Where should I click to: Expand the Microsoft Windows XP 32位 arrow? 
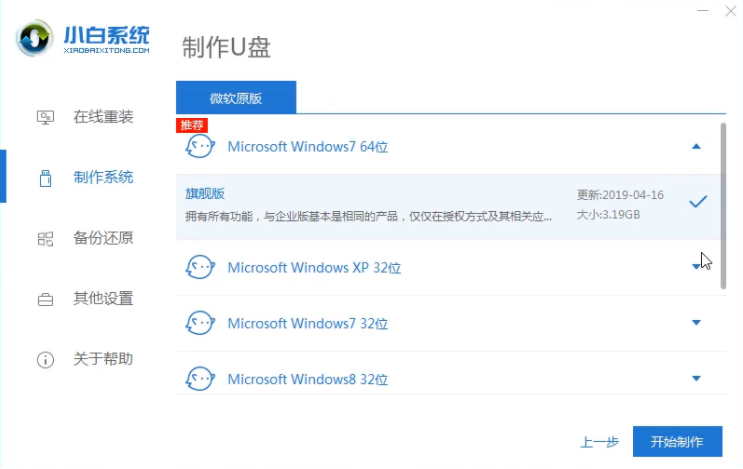[x=697, y=267]
